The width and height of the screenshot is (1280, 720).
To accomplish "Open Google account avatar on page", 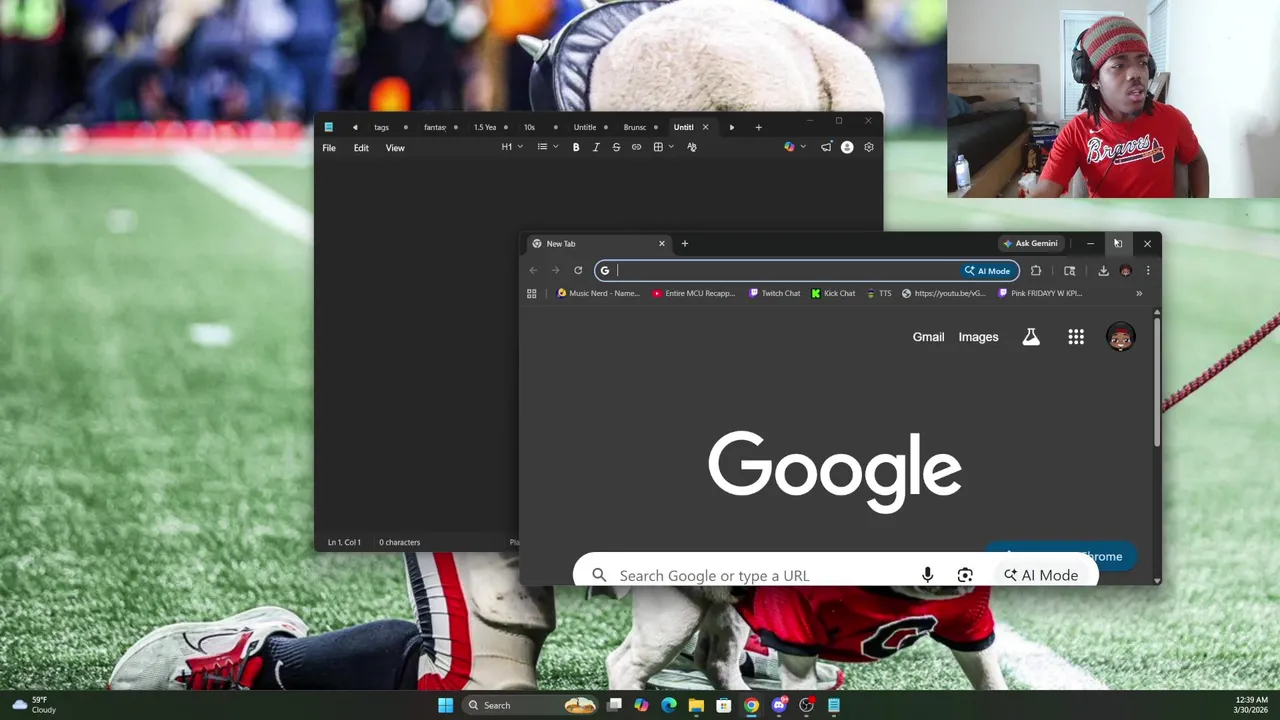I will (1120, 337).
